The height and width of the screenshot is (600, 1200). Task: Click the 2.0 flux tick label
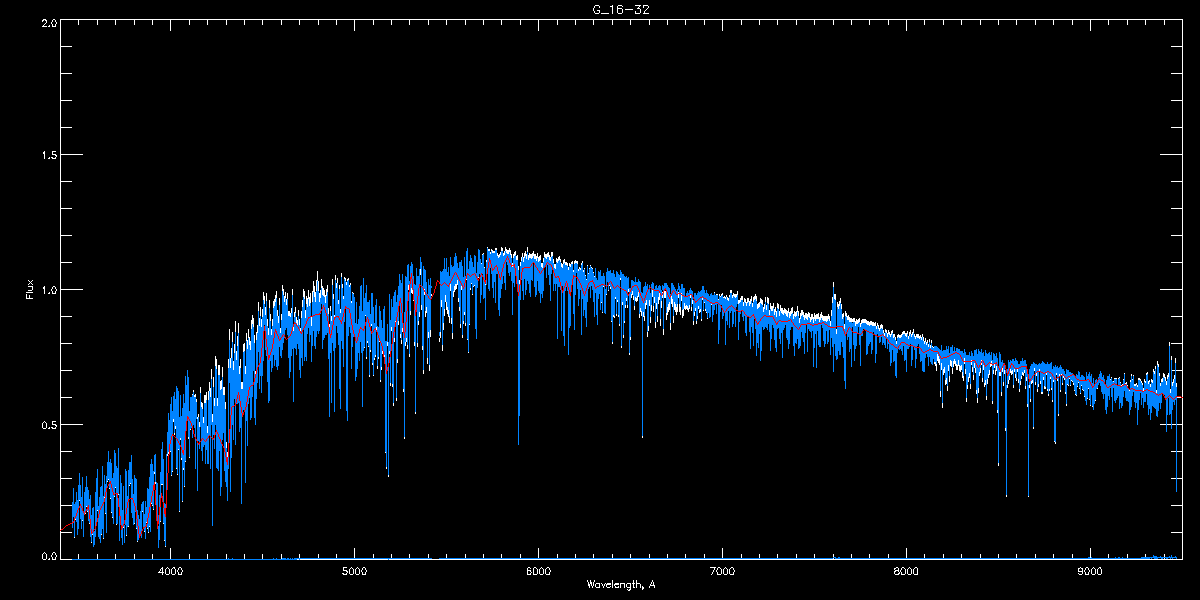[x=47, y=22]
